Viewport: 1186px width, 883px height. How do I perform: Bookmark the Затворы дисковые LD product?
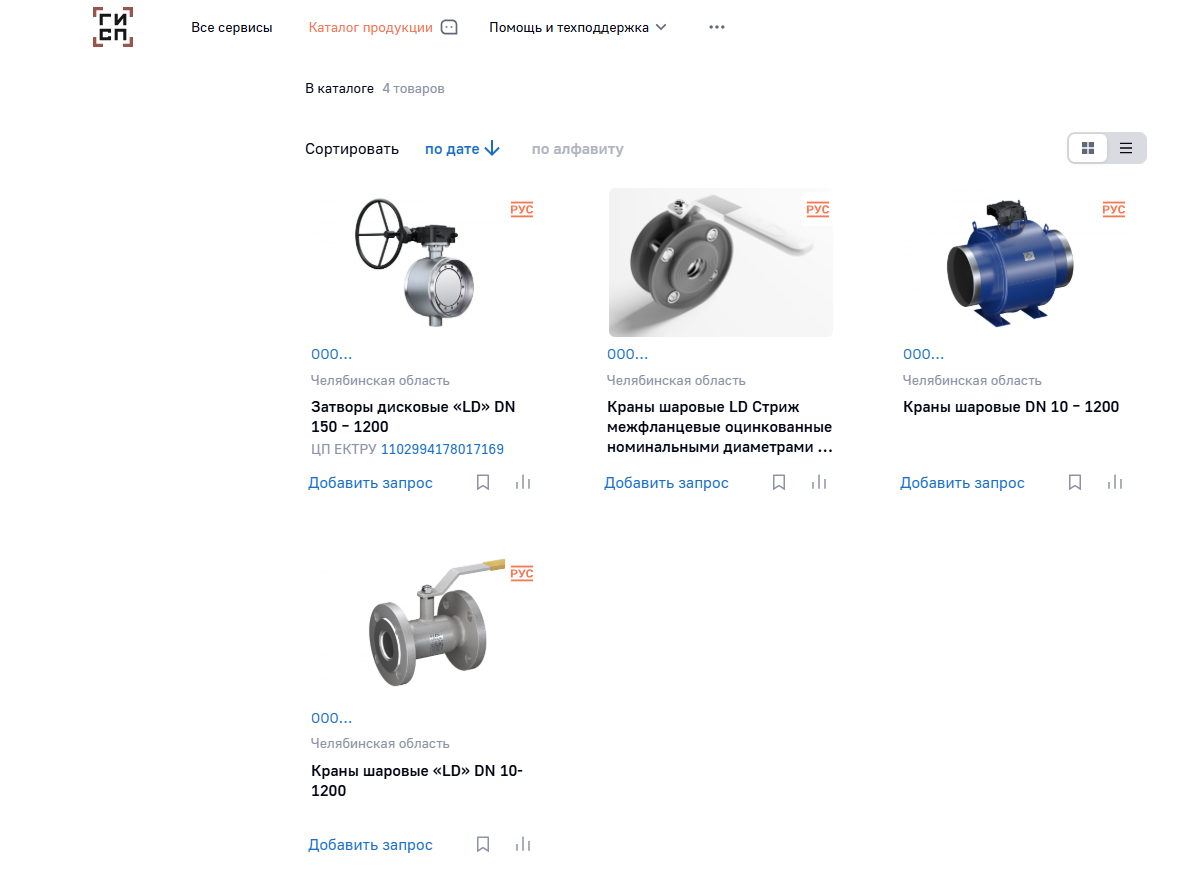click(x=483, y=482)
